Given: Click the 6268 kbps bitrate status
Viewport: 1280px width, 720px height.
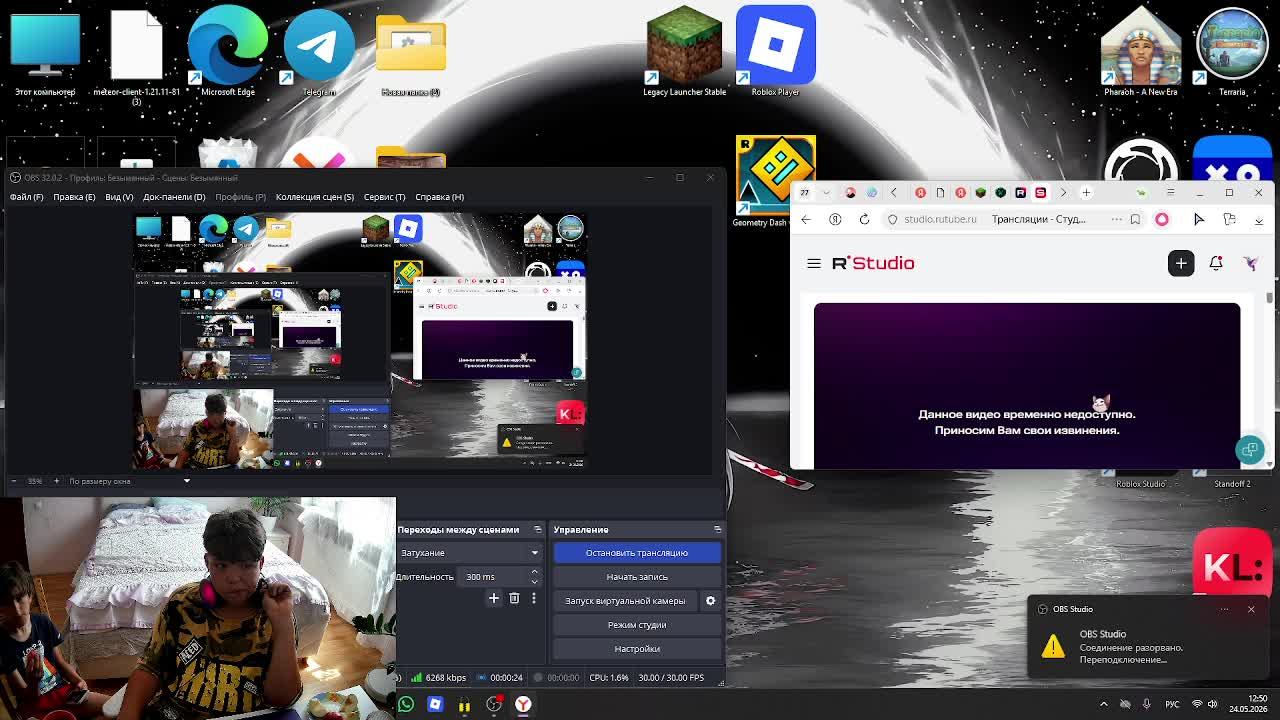Looking at the screenshot, I should coord(438,678).
